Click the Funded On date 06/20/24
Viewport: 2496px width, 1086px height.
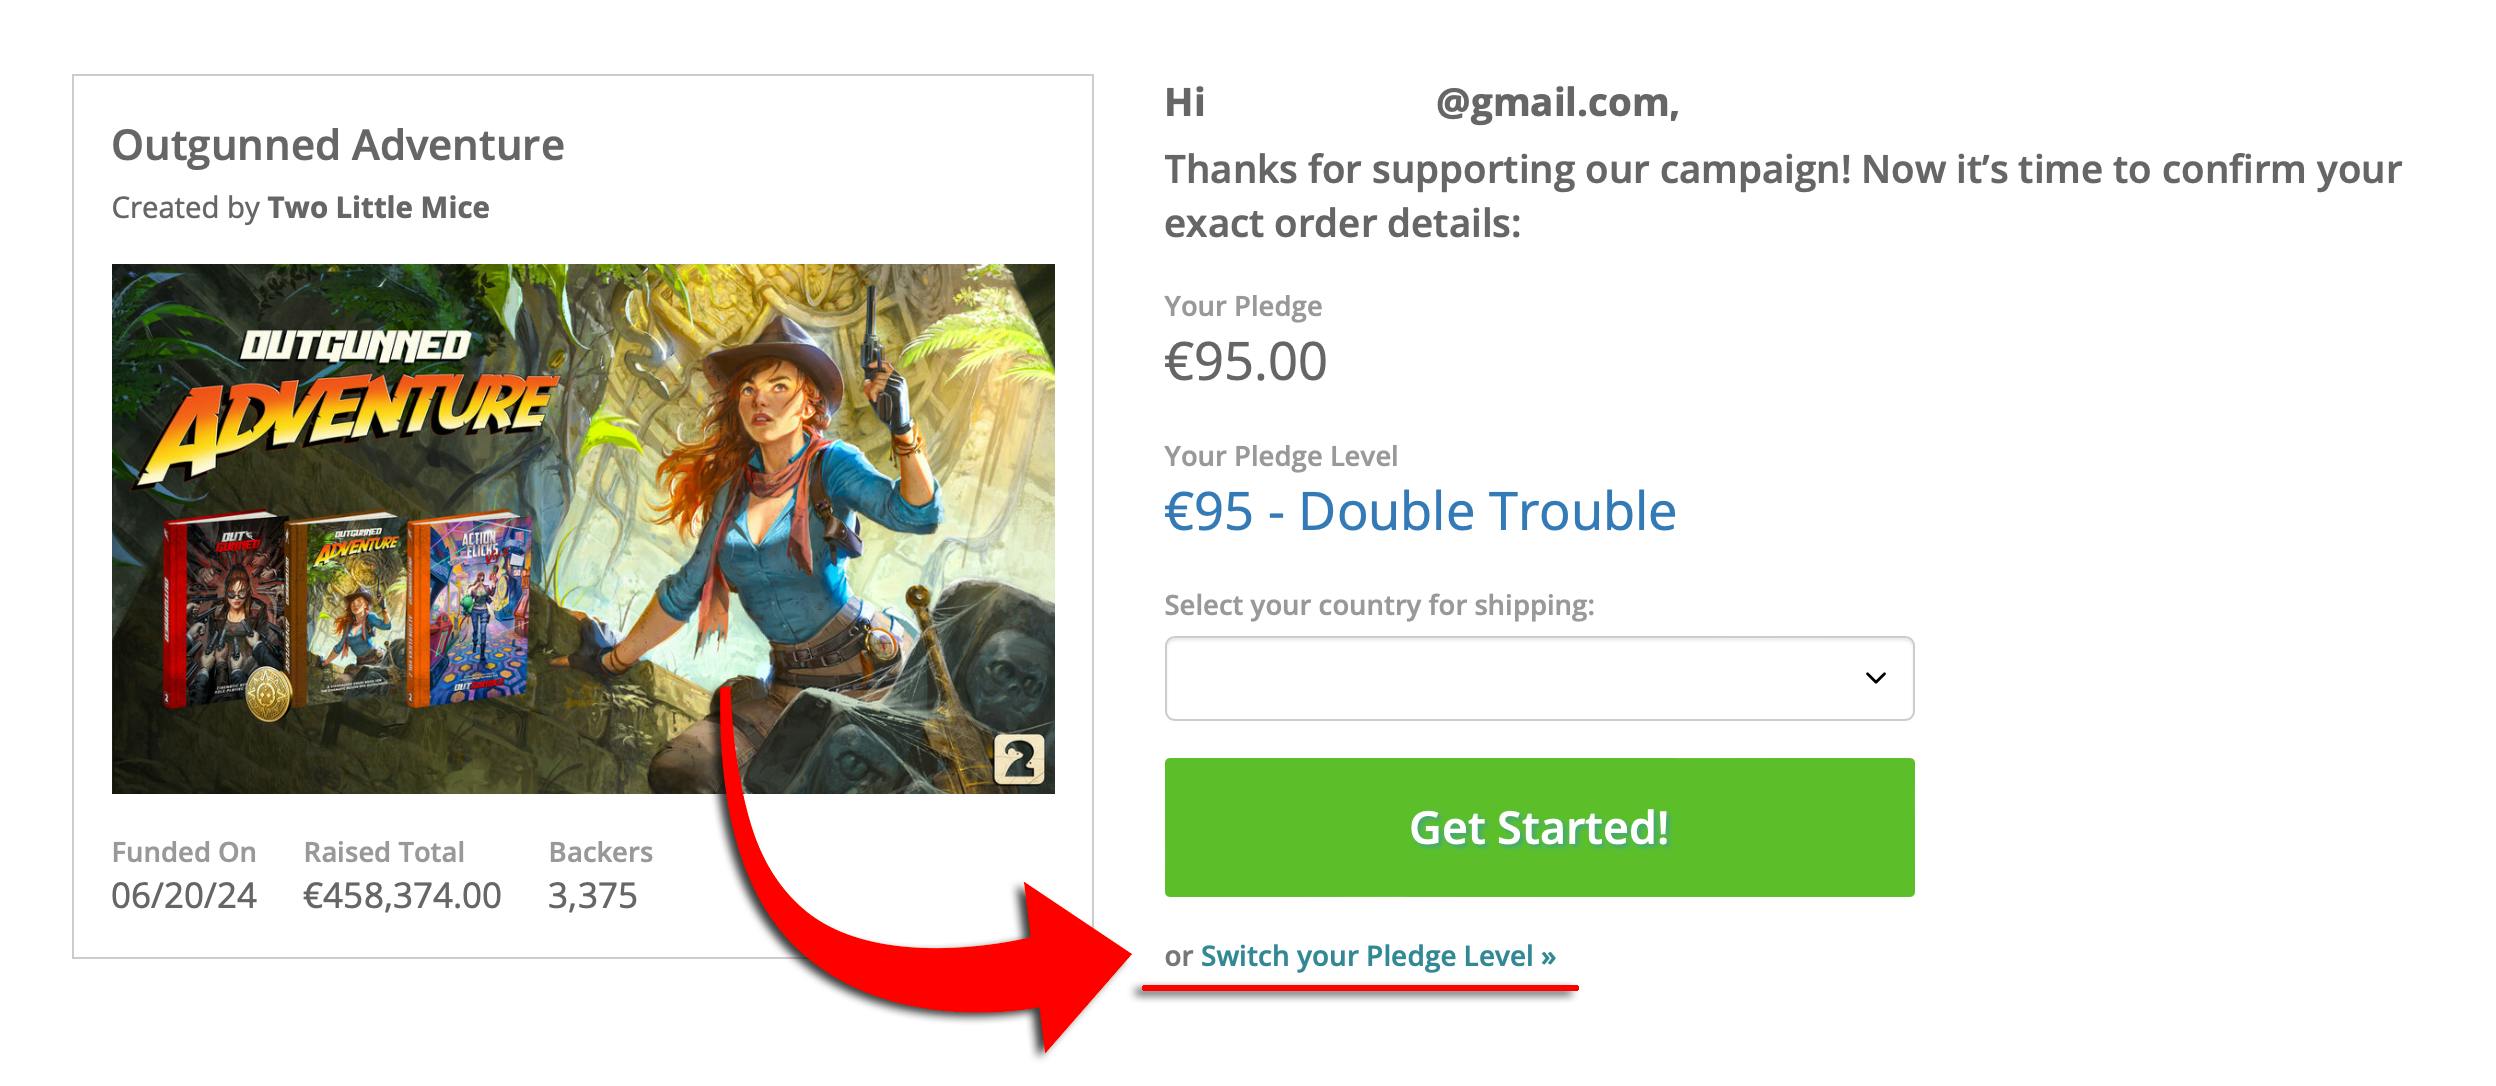(184, 895)
